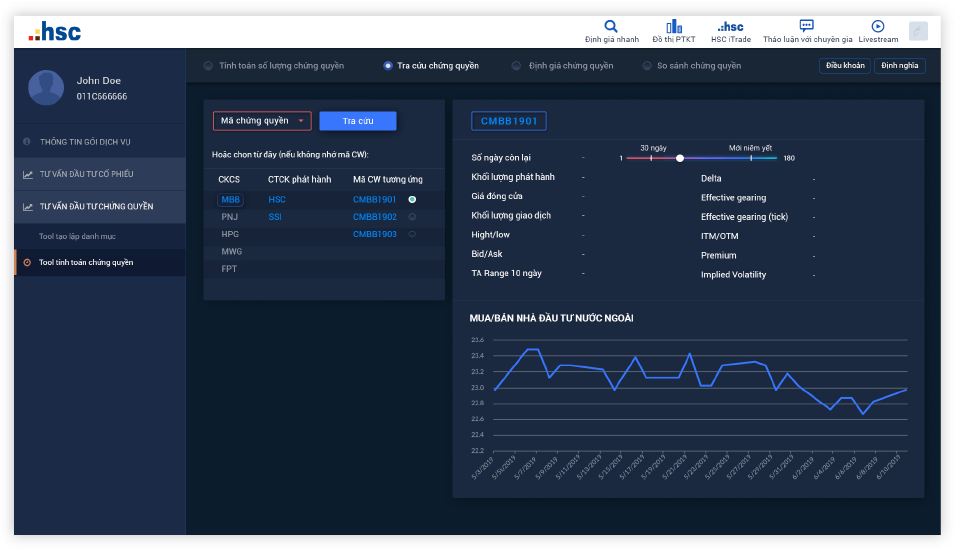
Task: Click chart icon beside Tư vấn đầu tư cổ phiếu
Action: click(x=28, y=174)
